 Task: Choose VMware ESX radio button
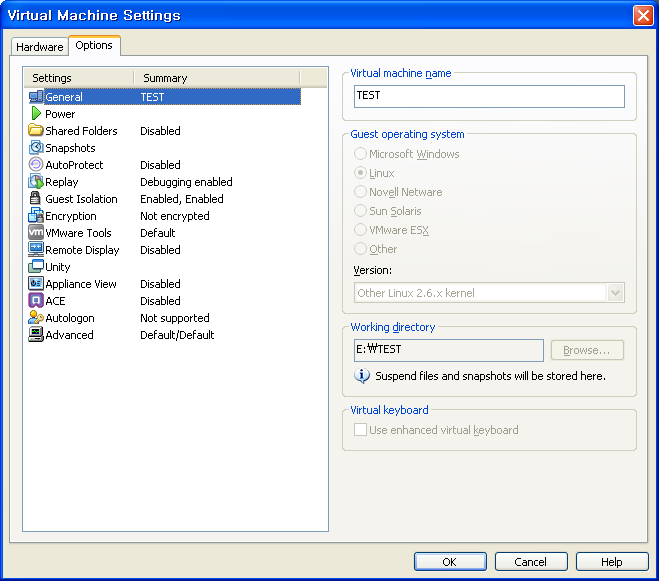pos(360,230)
